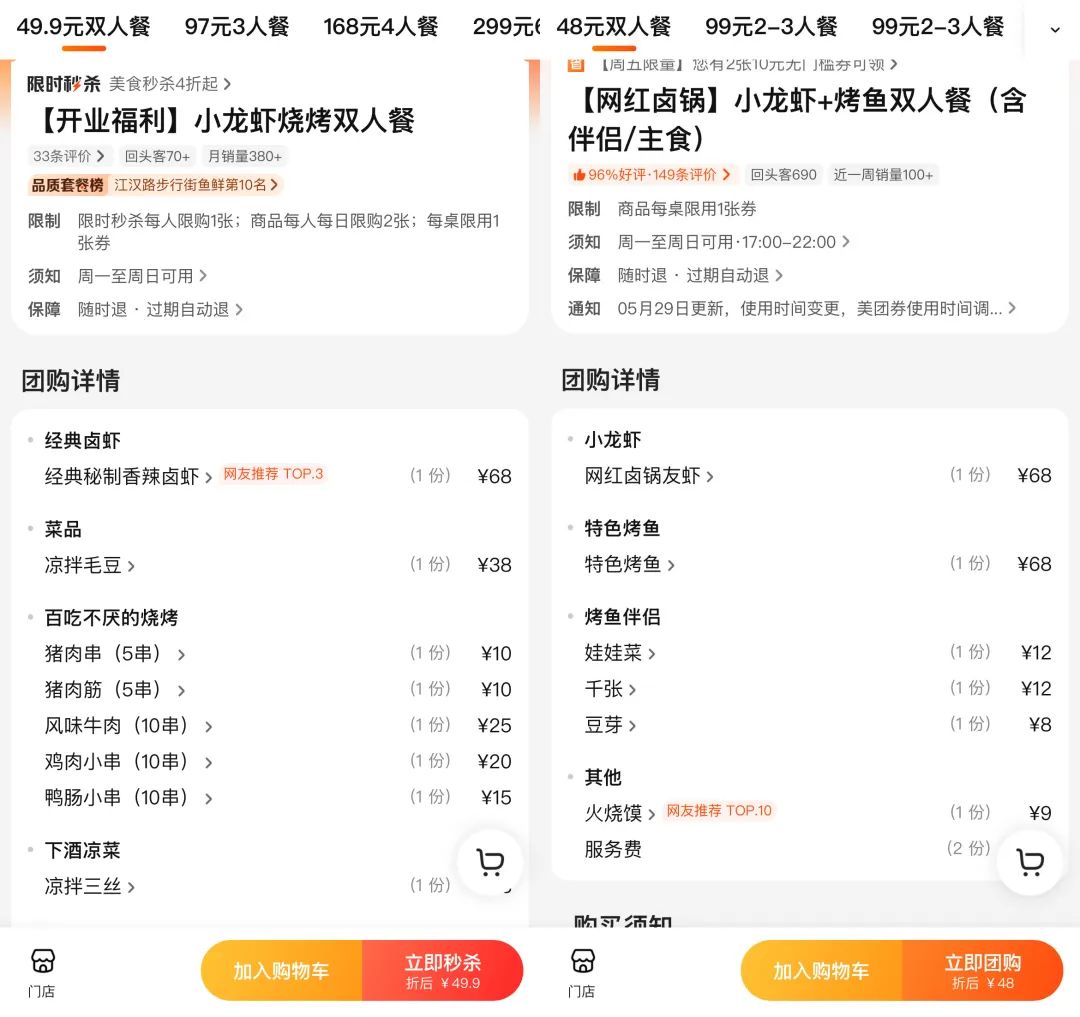1080x1017 pixels.
Task: Open the shopping cart on the left deal
Action: tap(490, 862)
